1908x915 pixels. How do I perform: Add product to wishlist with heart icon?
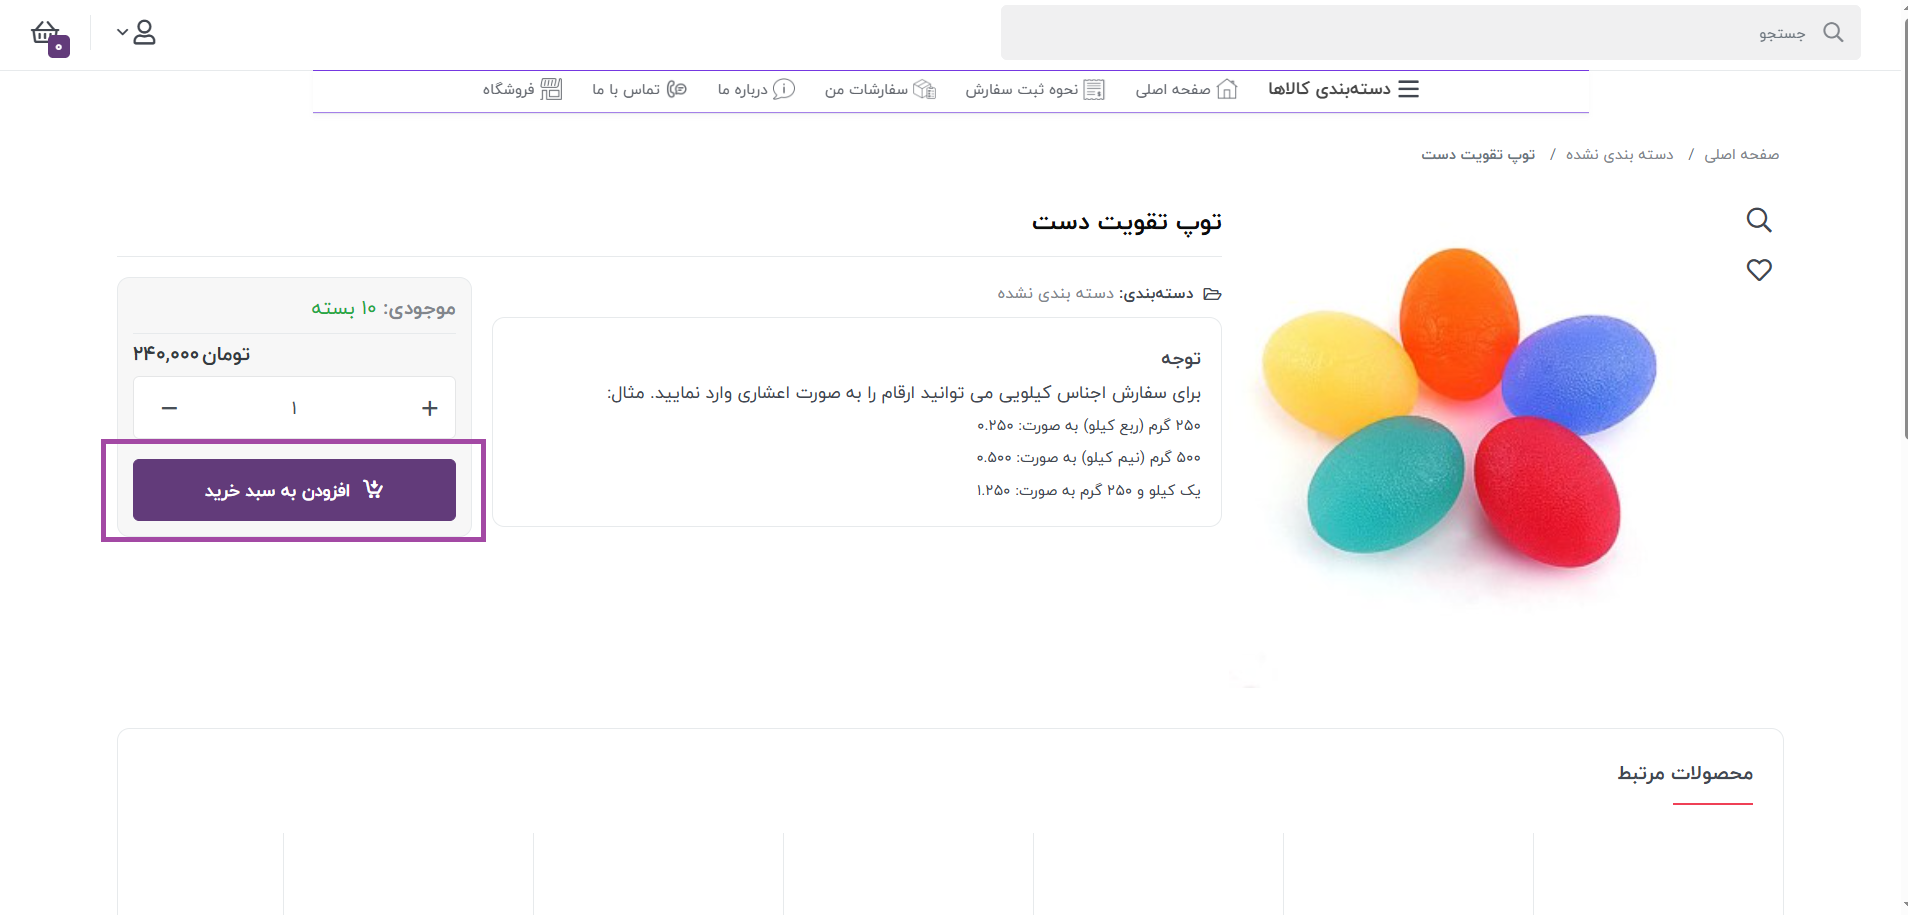pyautogui.click(x=1759, y=270)
